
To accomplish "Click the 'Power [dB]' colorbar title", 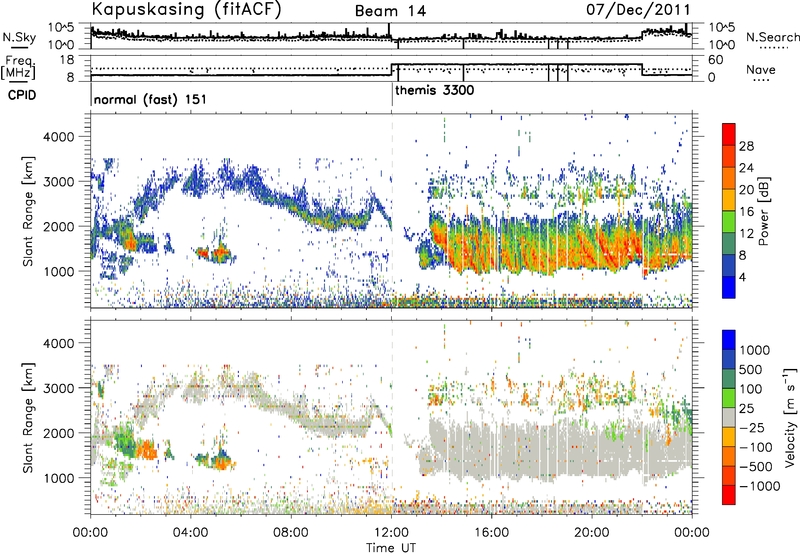I will click(x=763, y=211).
